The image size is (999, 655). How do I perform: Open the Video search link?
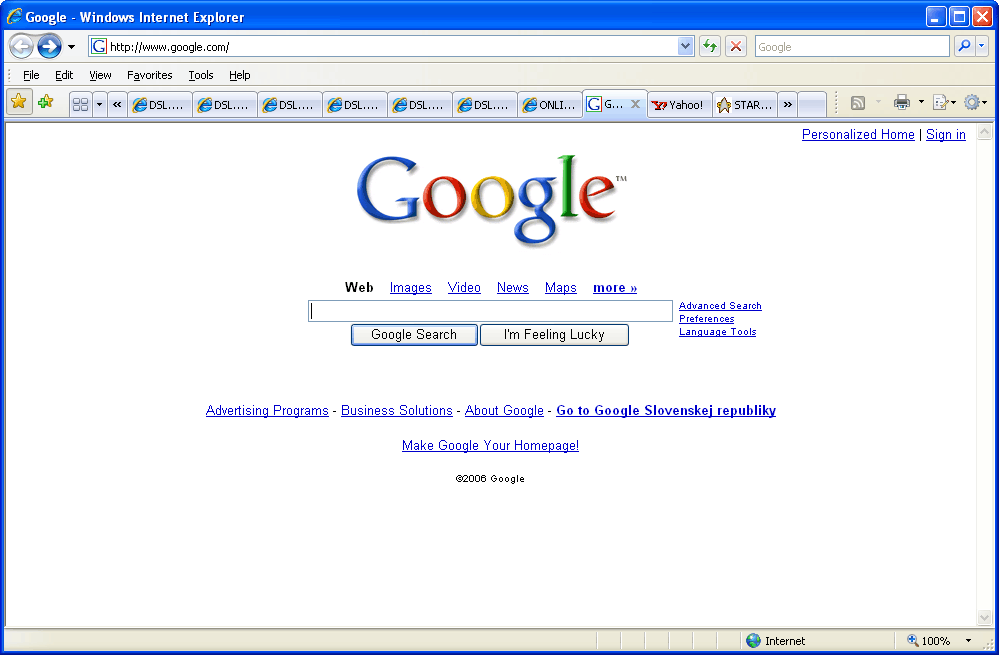(464, 287)
